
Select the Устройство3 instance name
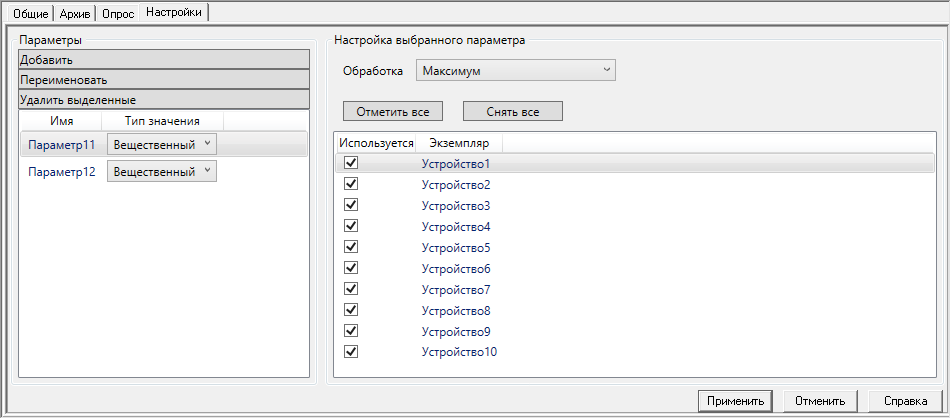point(456,206)
